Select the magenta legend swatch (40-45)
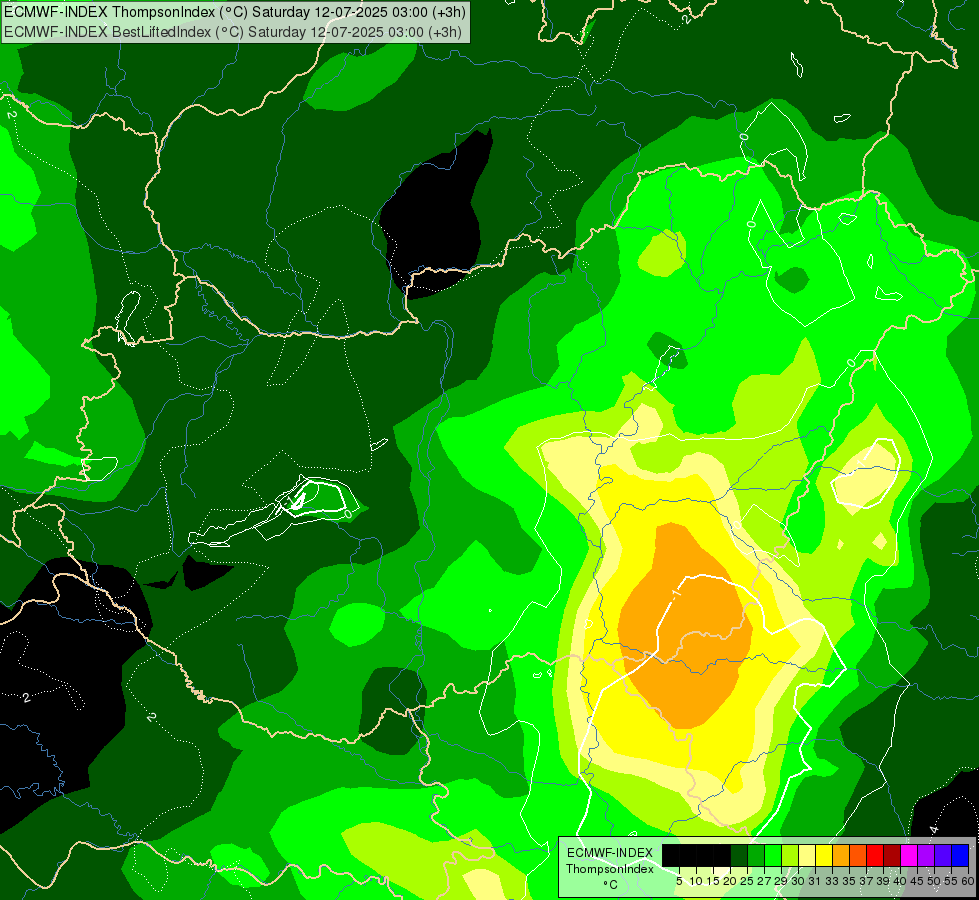Image resolution: width=979 pixels, height=900 pixels. [x=909, y=855]
